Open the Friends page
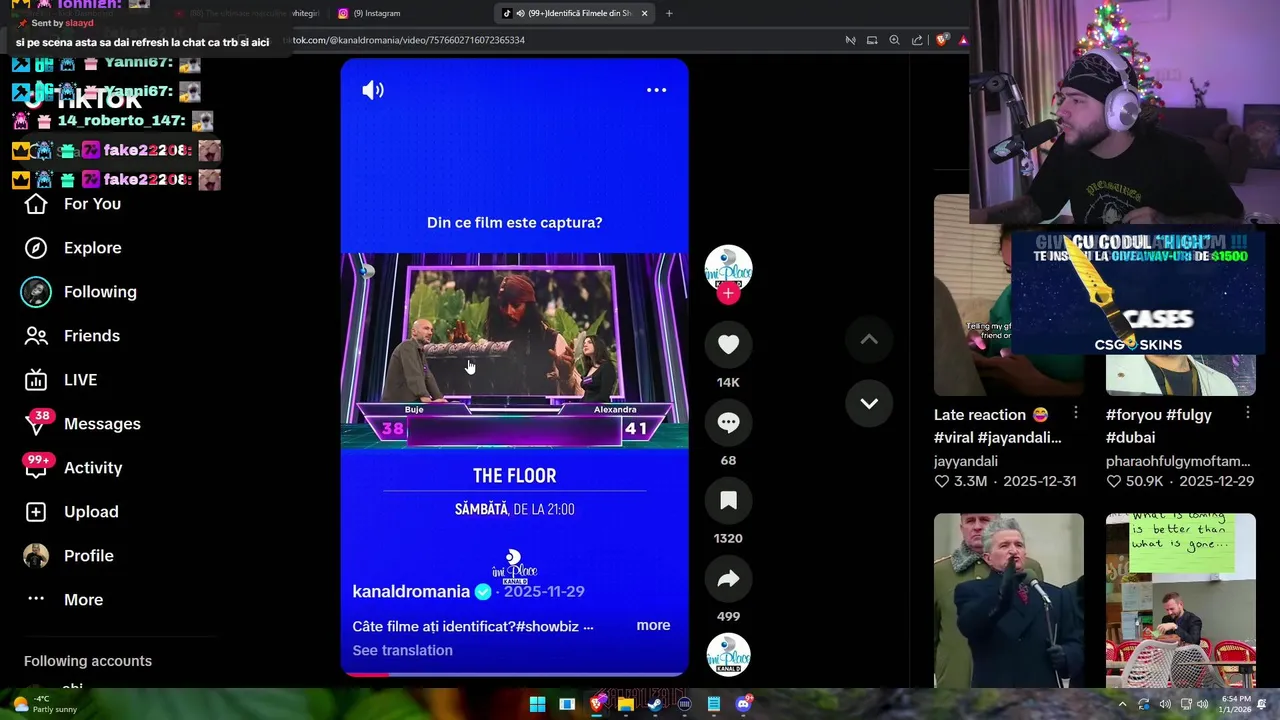The width and height of the screenshot is (1280, 720). tap(91, 336)
